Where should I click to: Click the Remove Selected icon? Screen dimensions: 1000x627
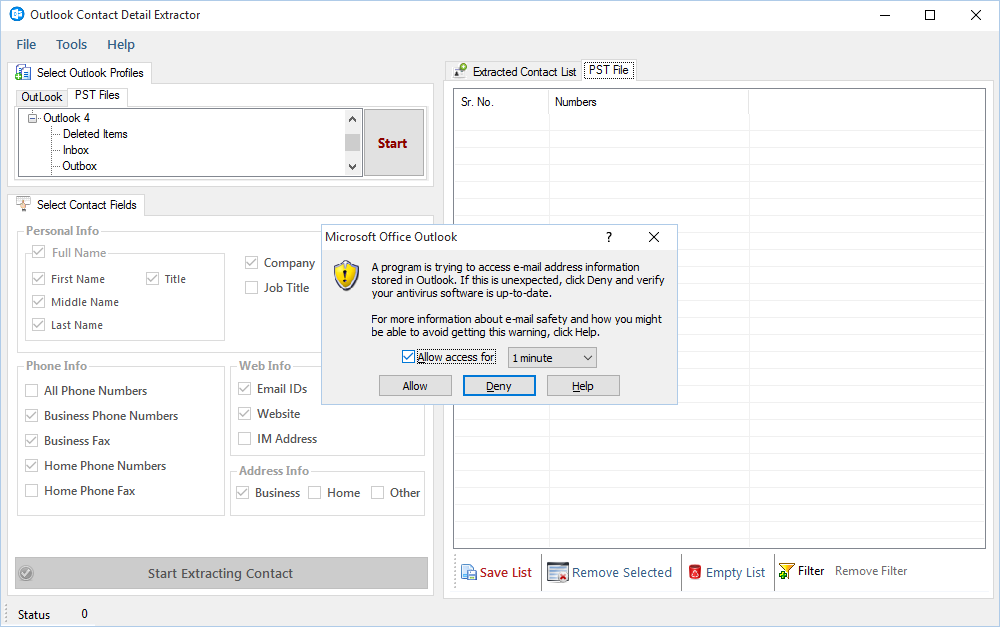[557, 572]
